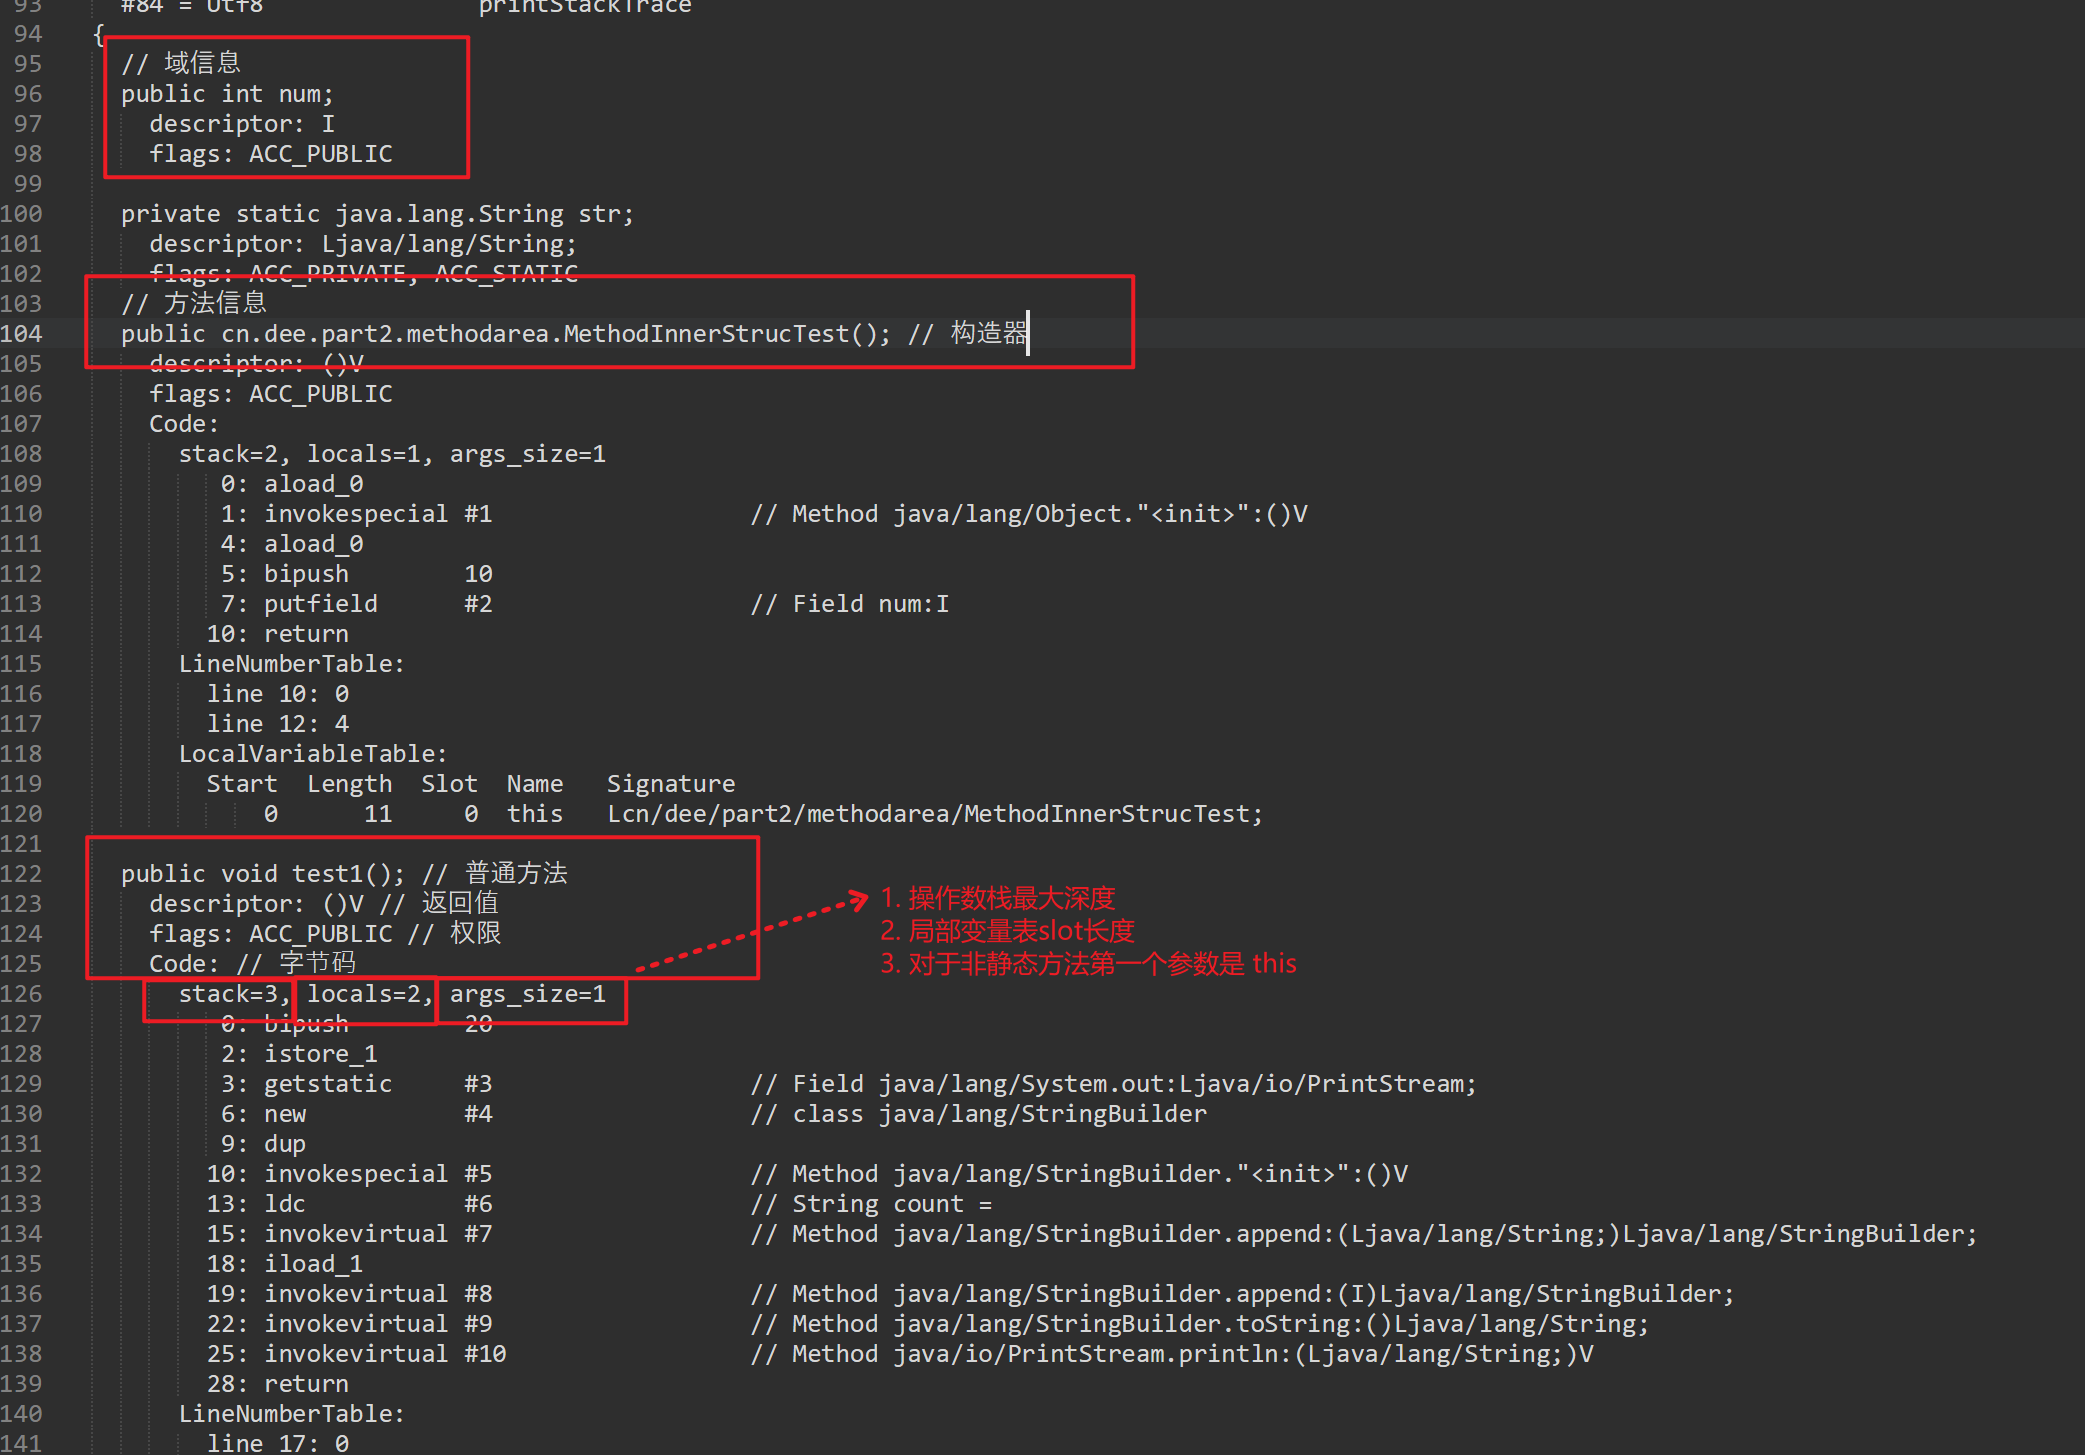The width and height of the screenshot is (2085, 1455).
Task: Click 'public void test1();' method declaration
Action: click(262, 874)
